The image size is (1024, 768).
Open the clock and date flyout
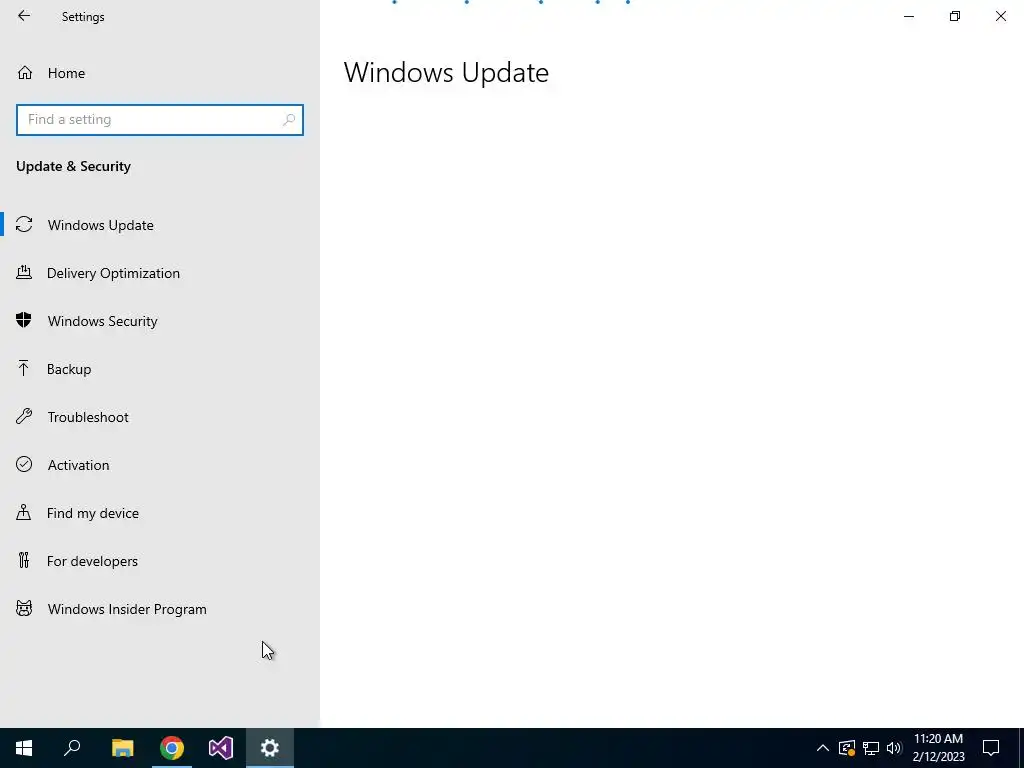coord(938,748)
